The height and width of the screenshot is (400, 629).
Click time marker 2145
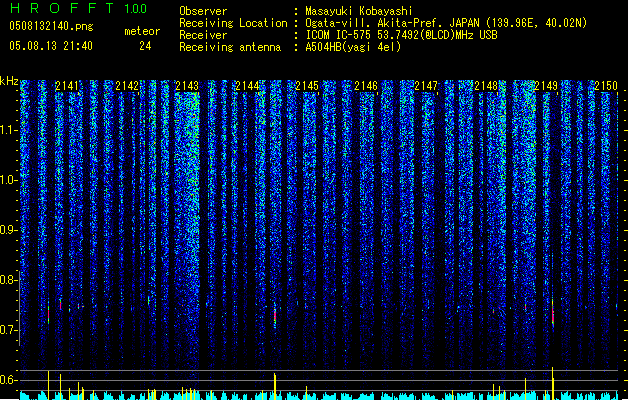click(306, 86)
